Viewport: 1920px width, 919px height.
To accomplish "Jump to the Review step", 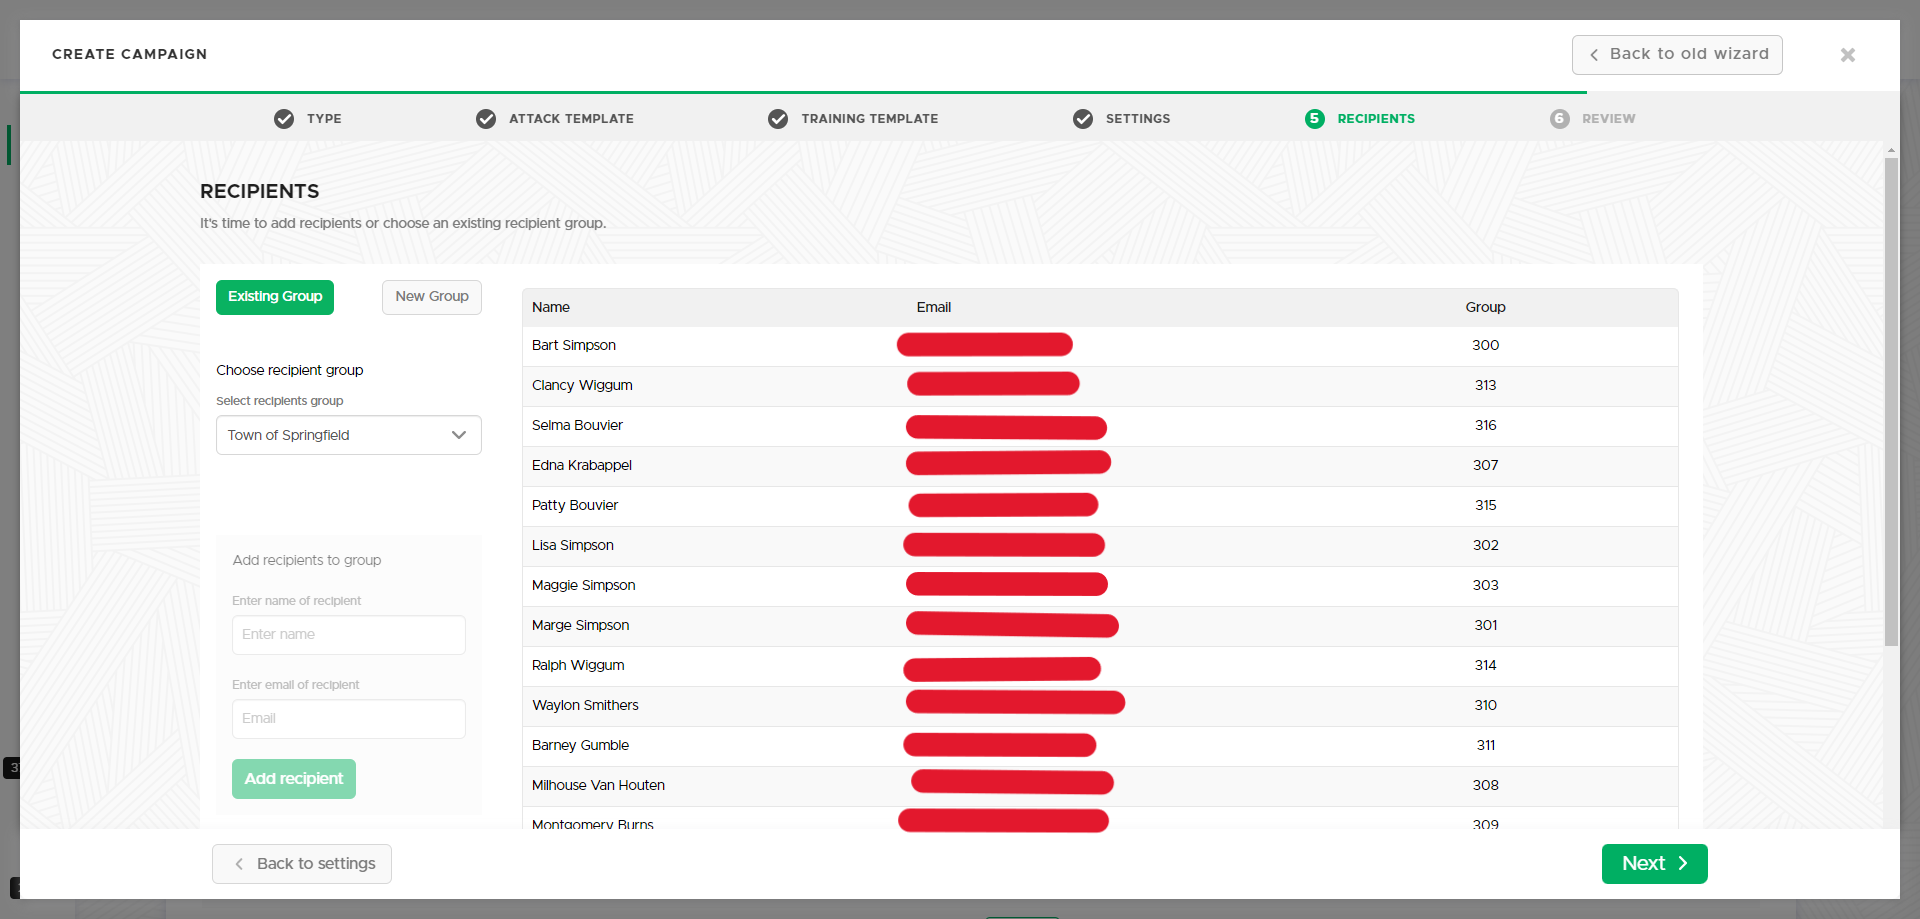I will 1609,119.
